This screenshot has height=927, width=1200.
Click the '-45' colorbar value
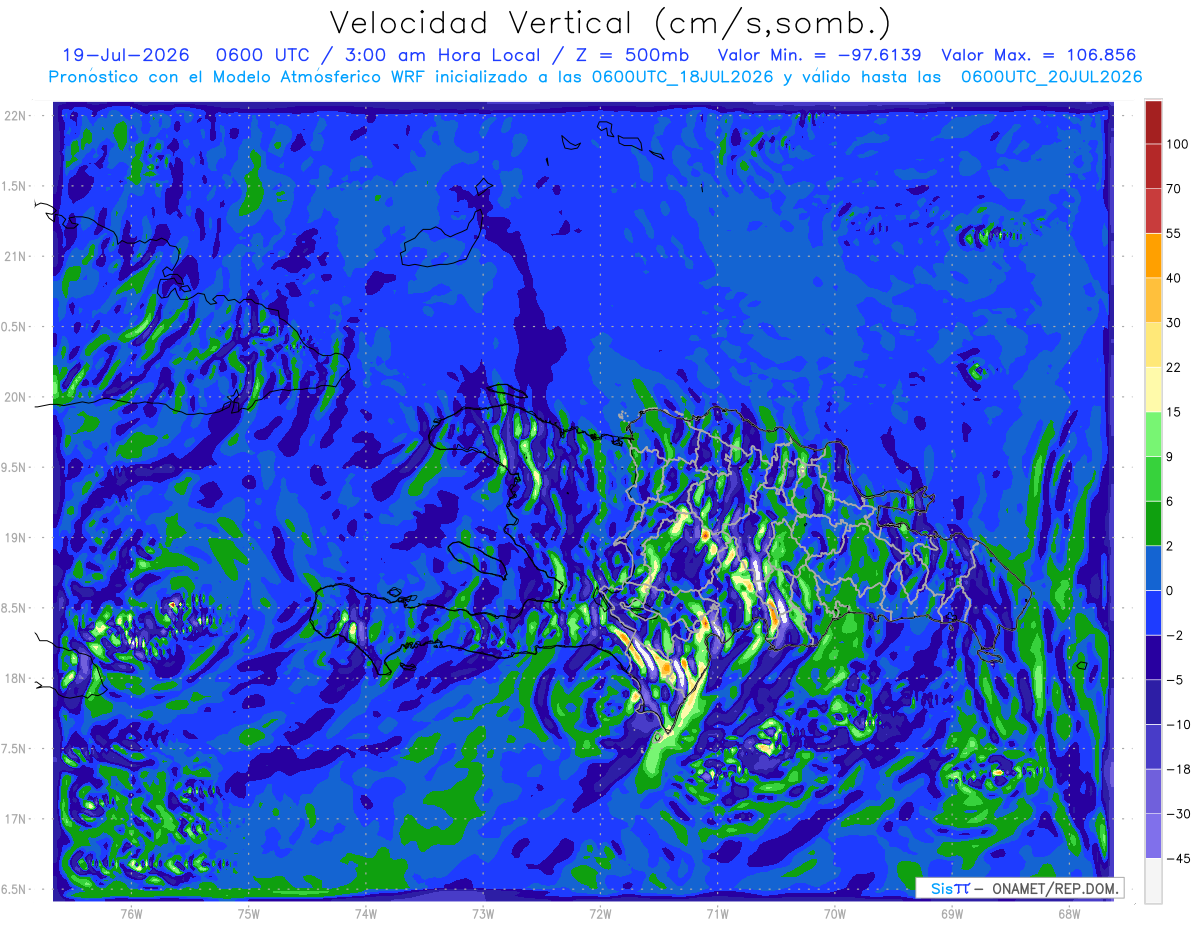1177,859
